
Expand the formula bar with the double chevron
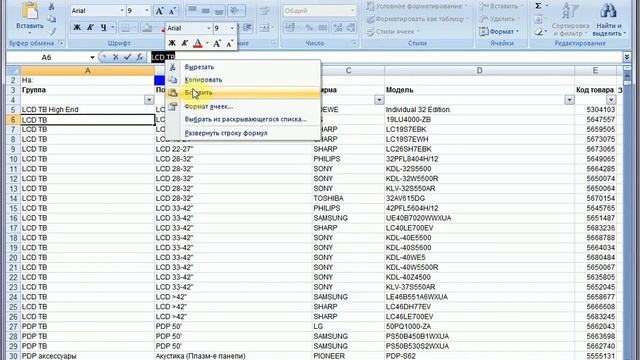tap(627, 58)
